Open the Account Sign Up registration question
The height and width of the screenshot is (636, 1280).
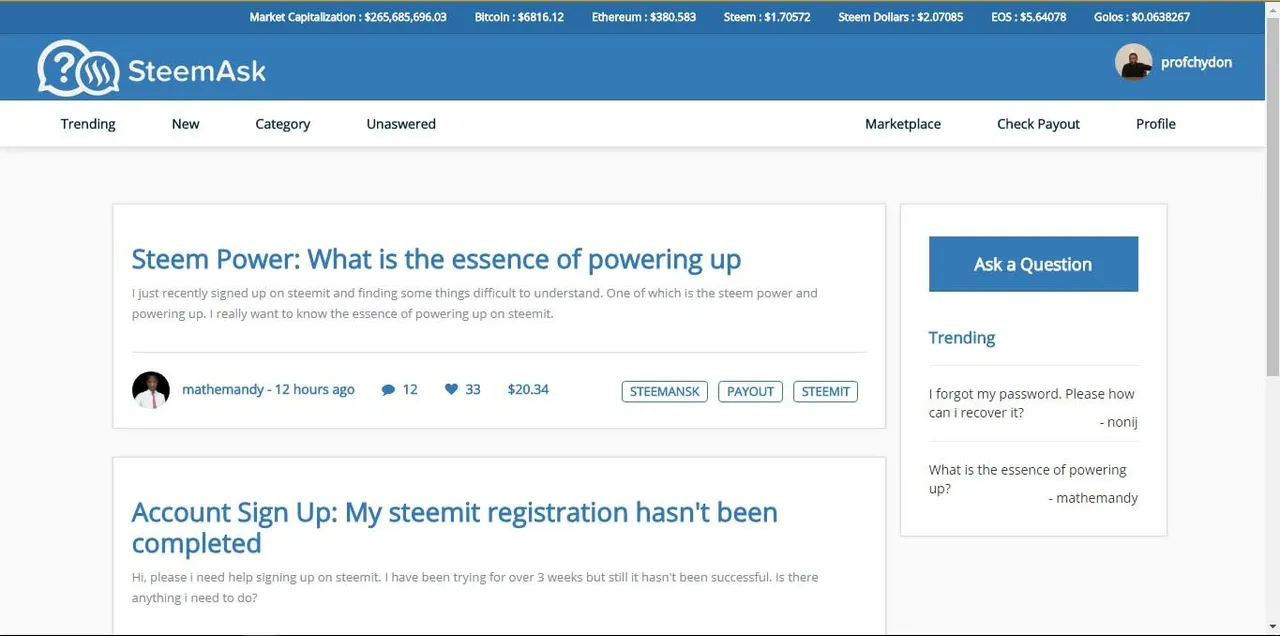click(455, 528)
